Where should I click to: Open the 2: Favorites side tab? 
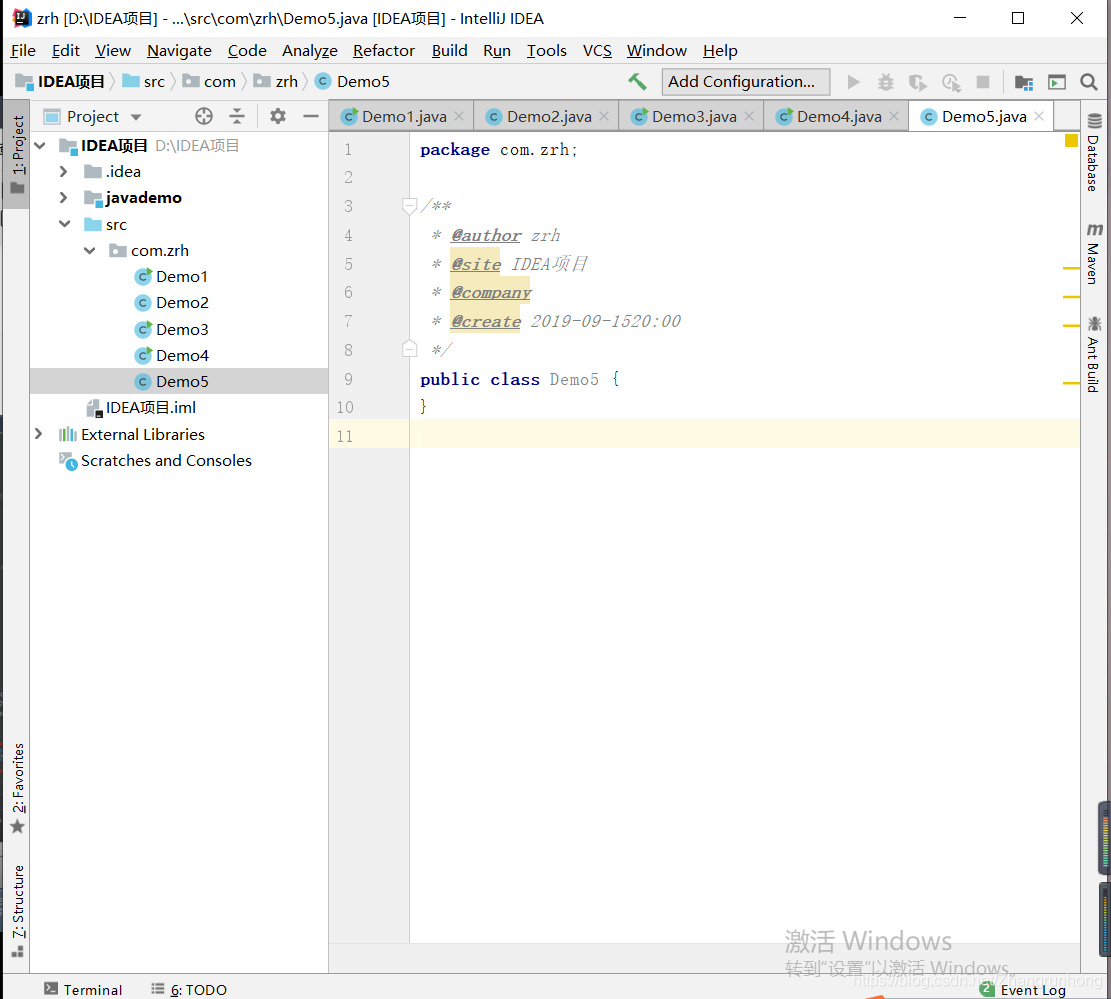18,789
